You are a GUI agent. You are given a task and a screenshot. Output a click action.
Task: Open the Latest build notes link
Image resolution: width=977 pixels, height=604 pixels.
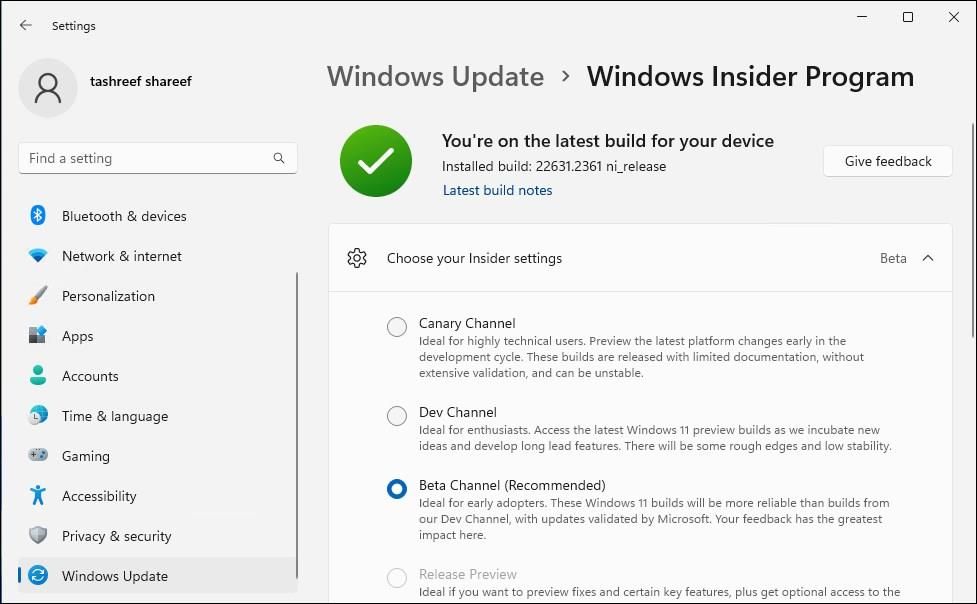coord(497,190)
